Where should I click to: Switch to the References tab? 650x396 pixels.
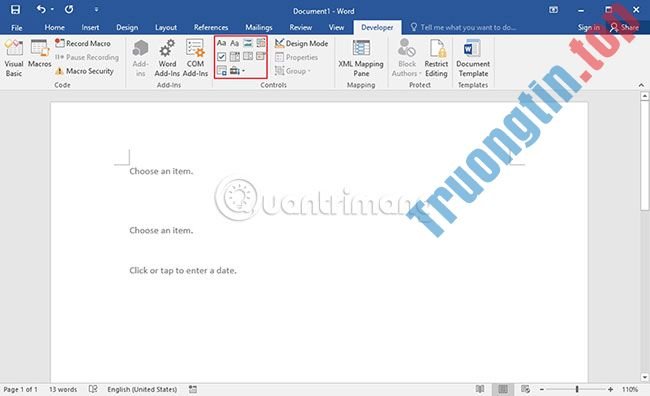tap(211, 27)
